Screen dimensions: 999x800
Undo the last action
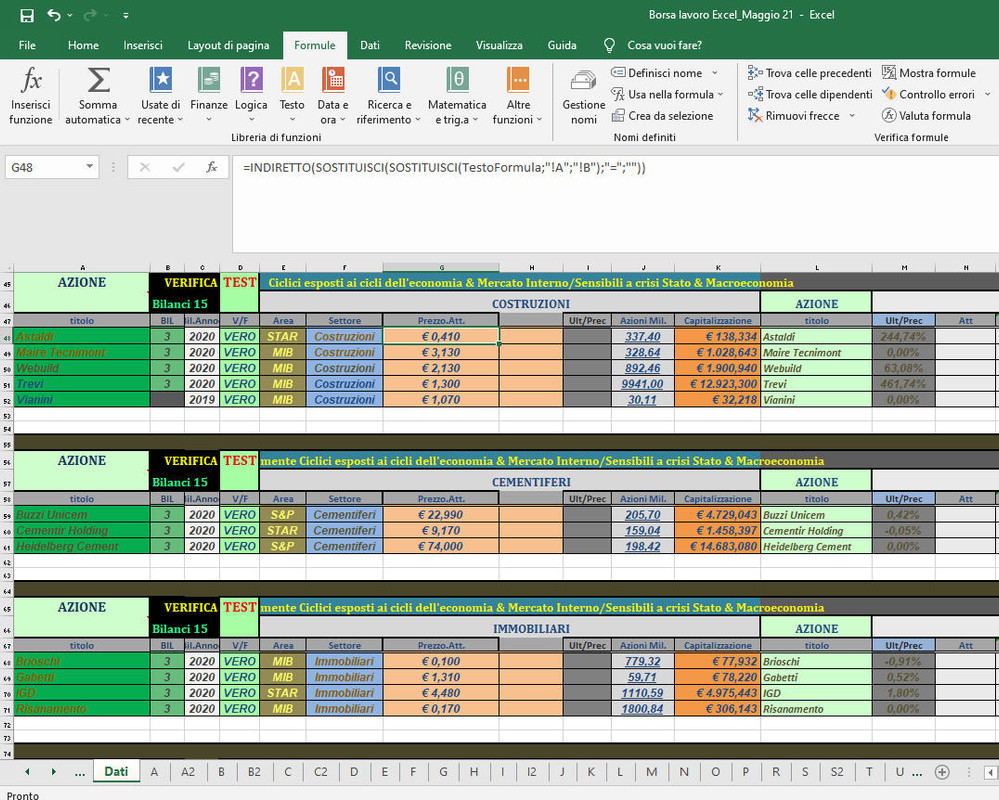click(x=54, y=15)
